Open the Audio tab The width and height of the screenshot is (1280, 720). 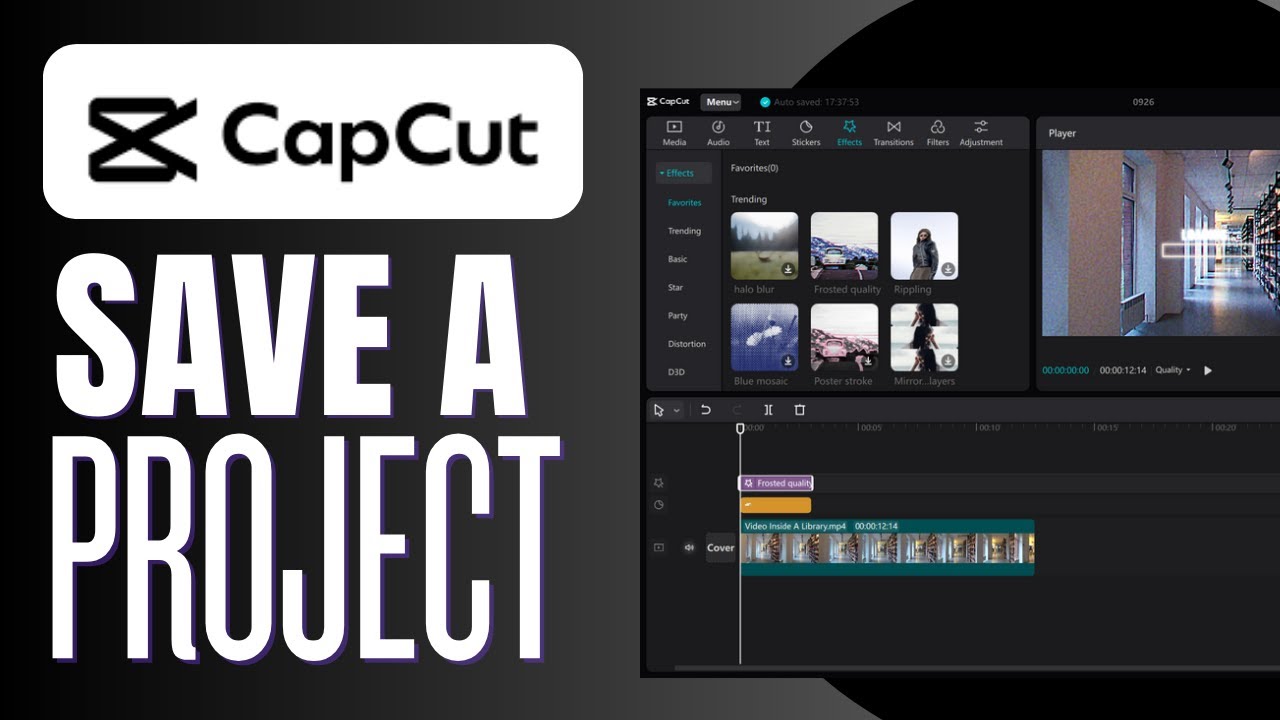point(718,132)
